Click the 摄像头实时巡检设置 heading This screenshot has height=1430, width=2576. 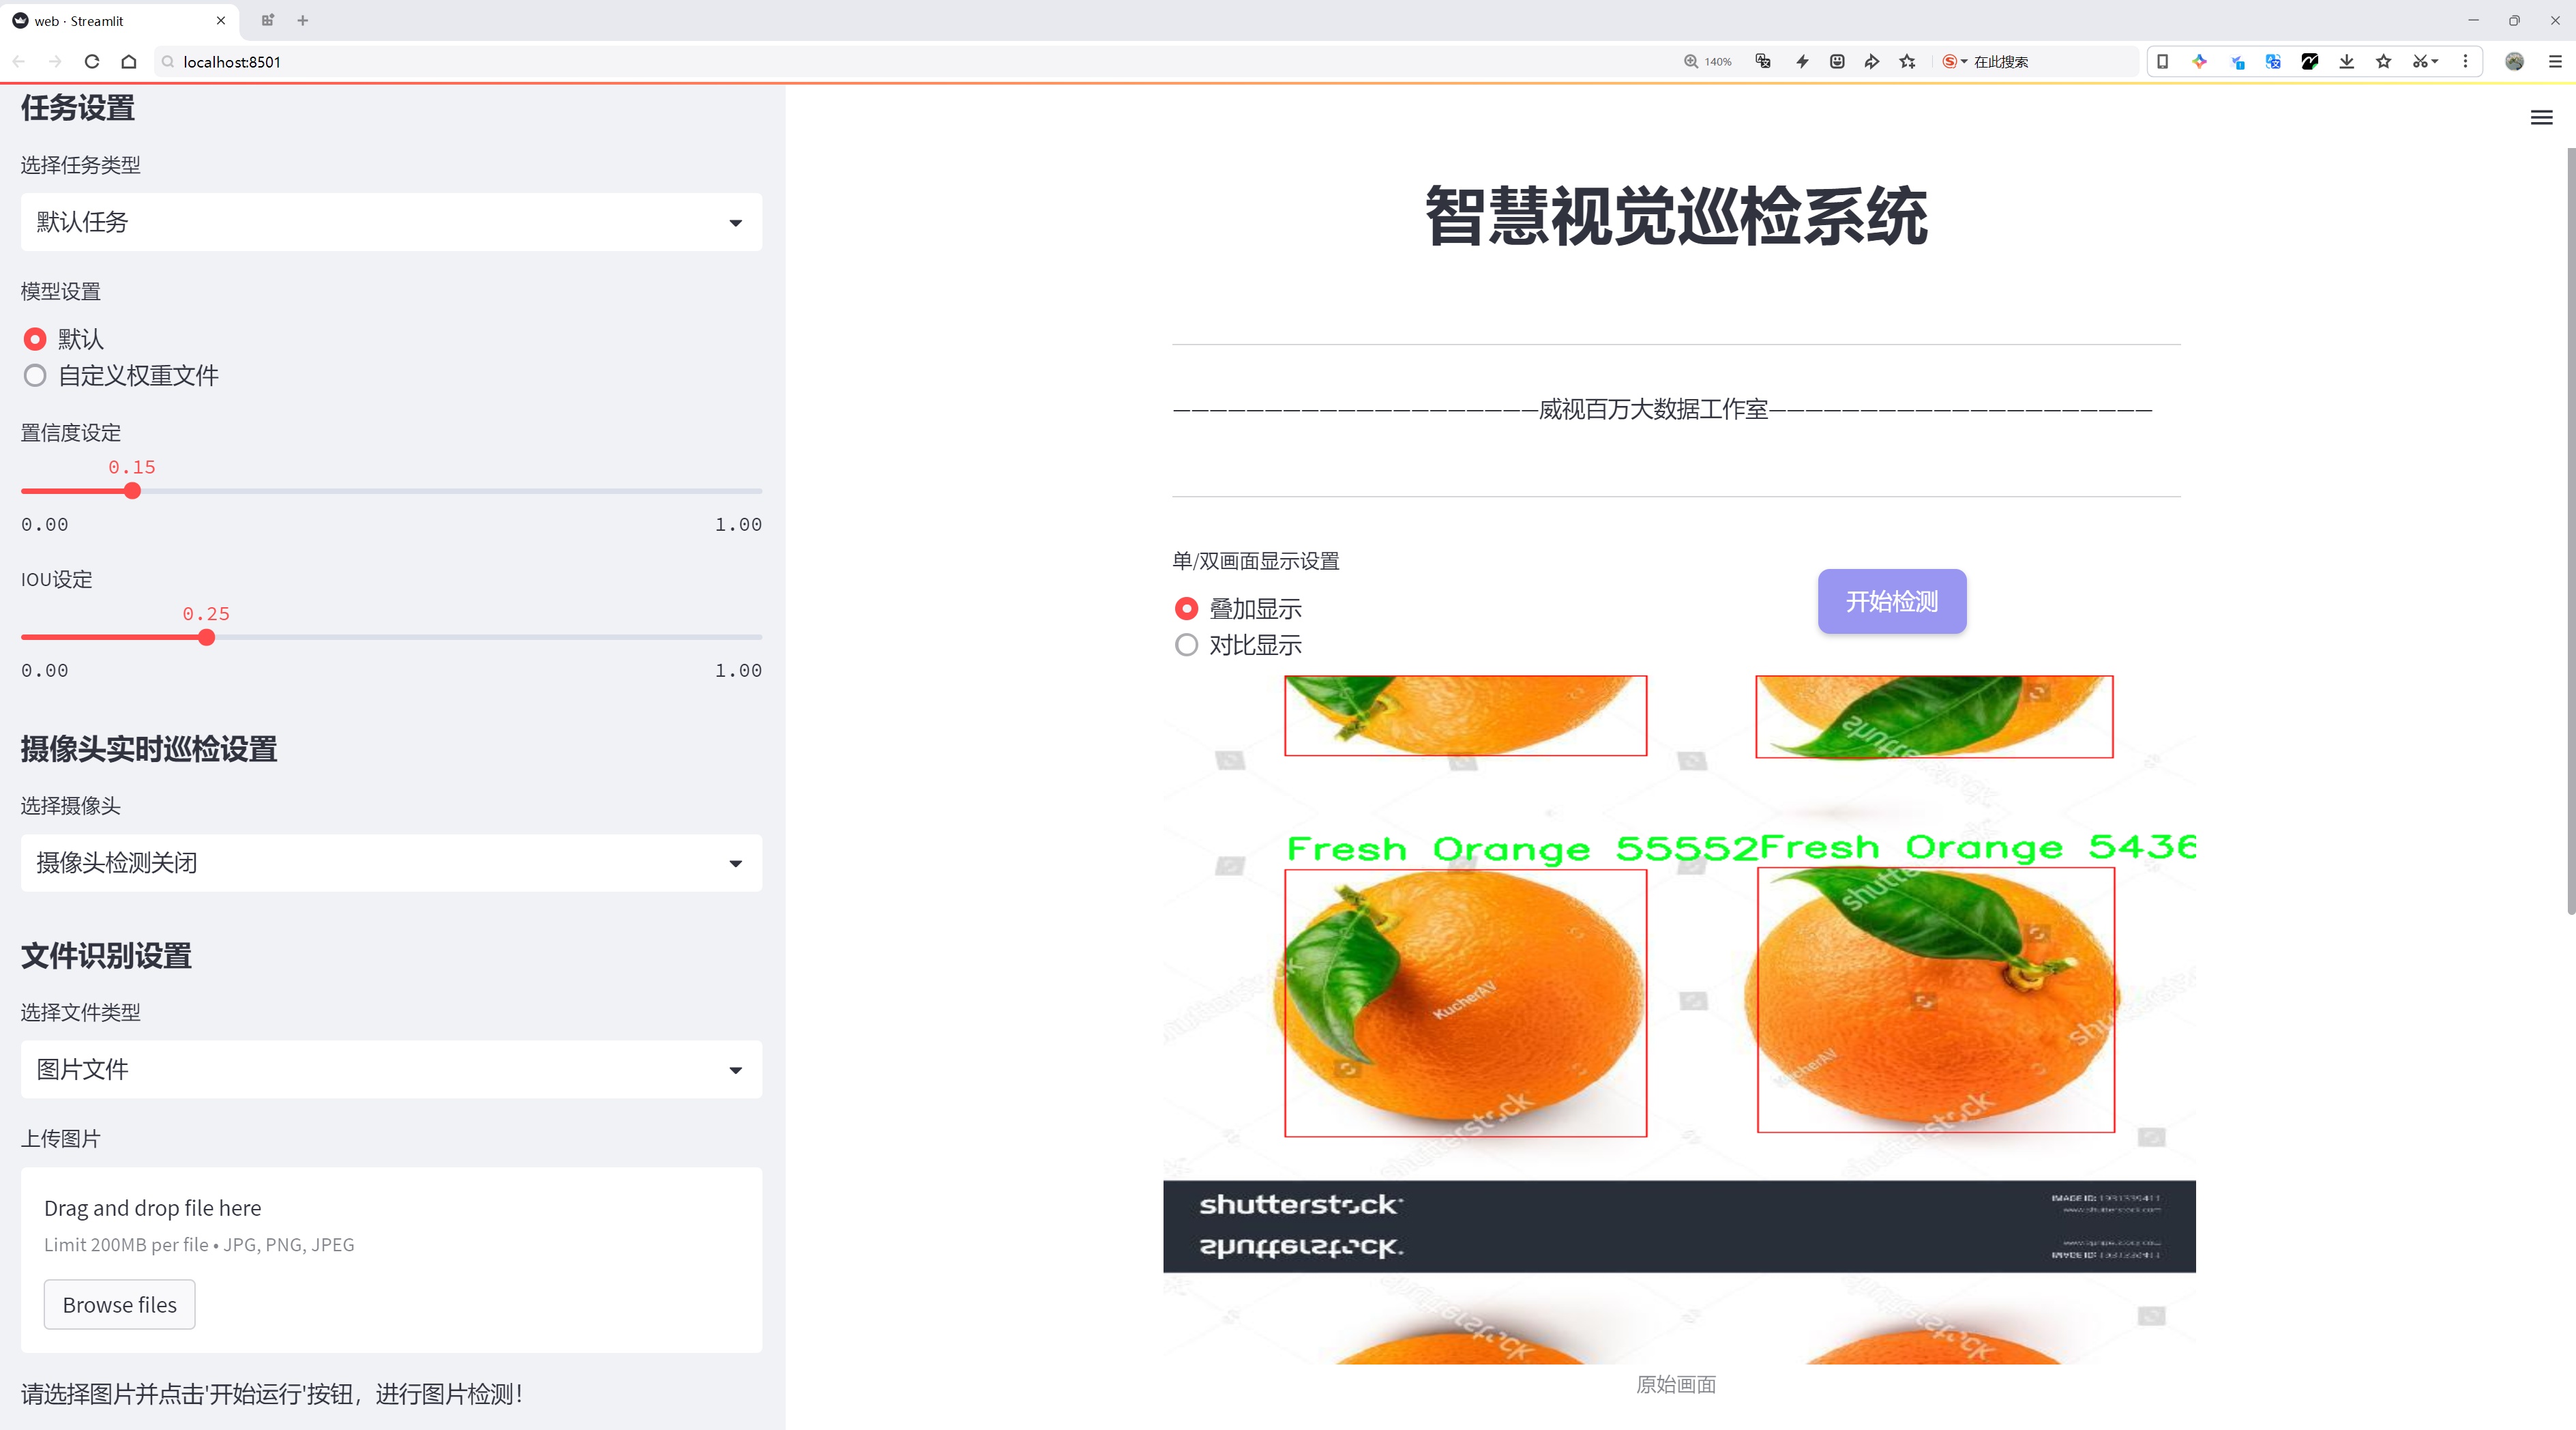tap(149, 749)
